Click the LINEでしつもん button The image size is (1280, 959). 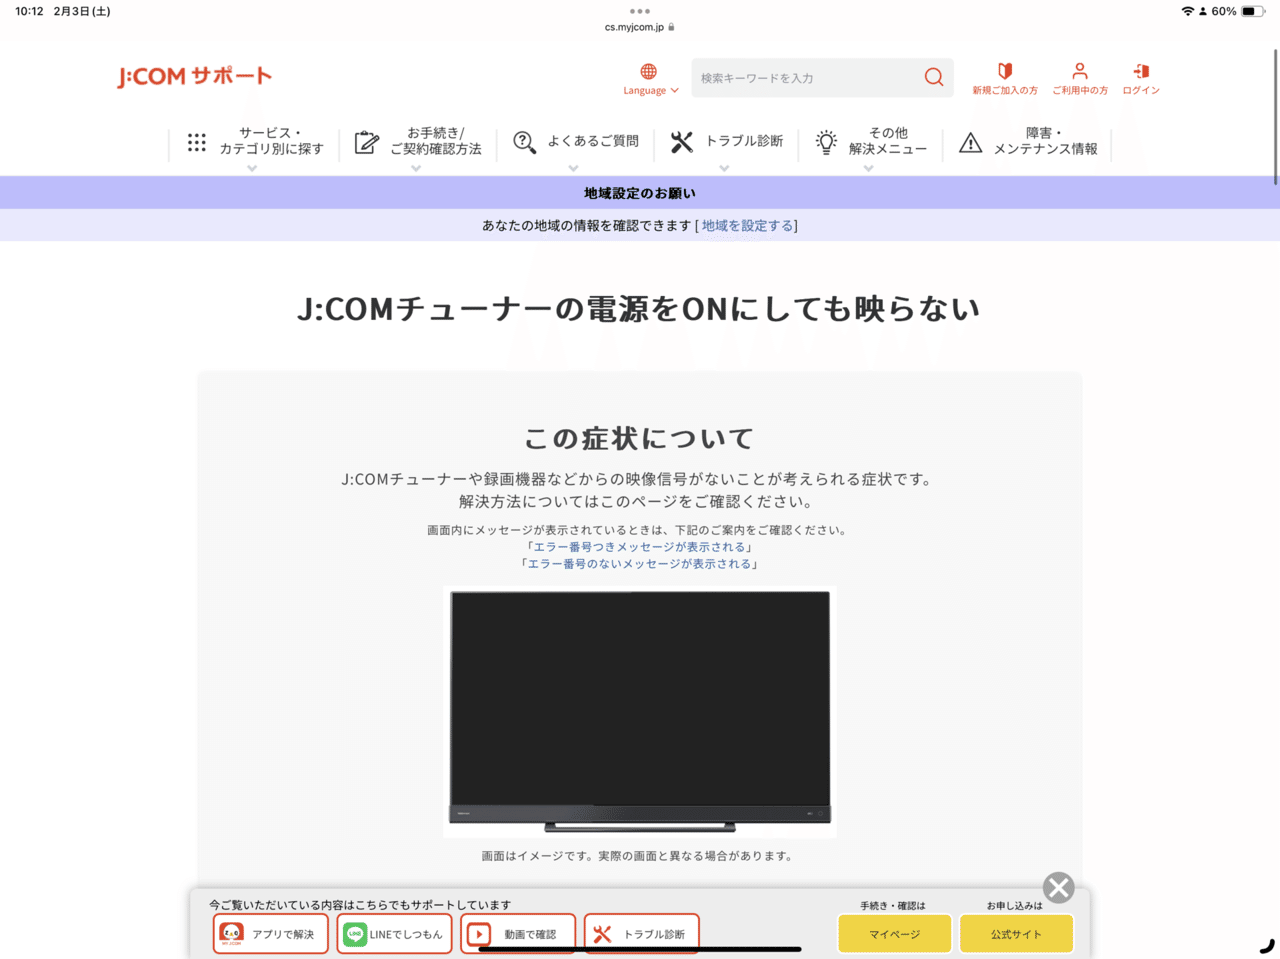pyautogui.click(x=395, y=934)
